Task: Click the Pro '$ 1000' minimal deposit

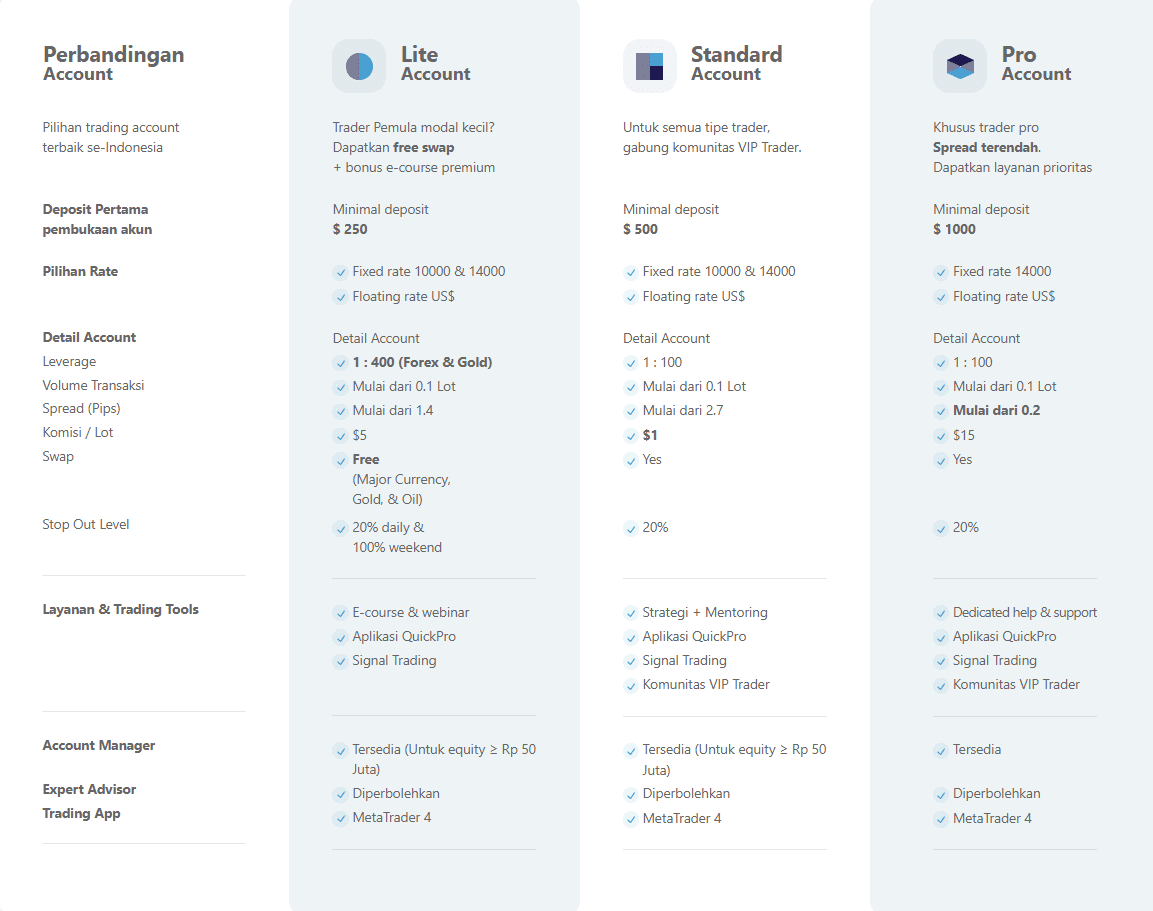Action: point(954,229)
